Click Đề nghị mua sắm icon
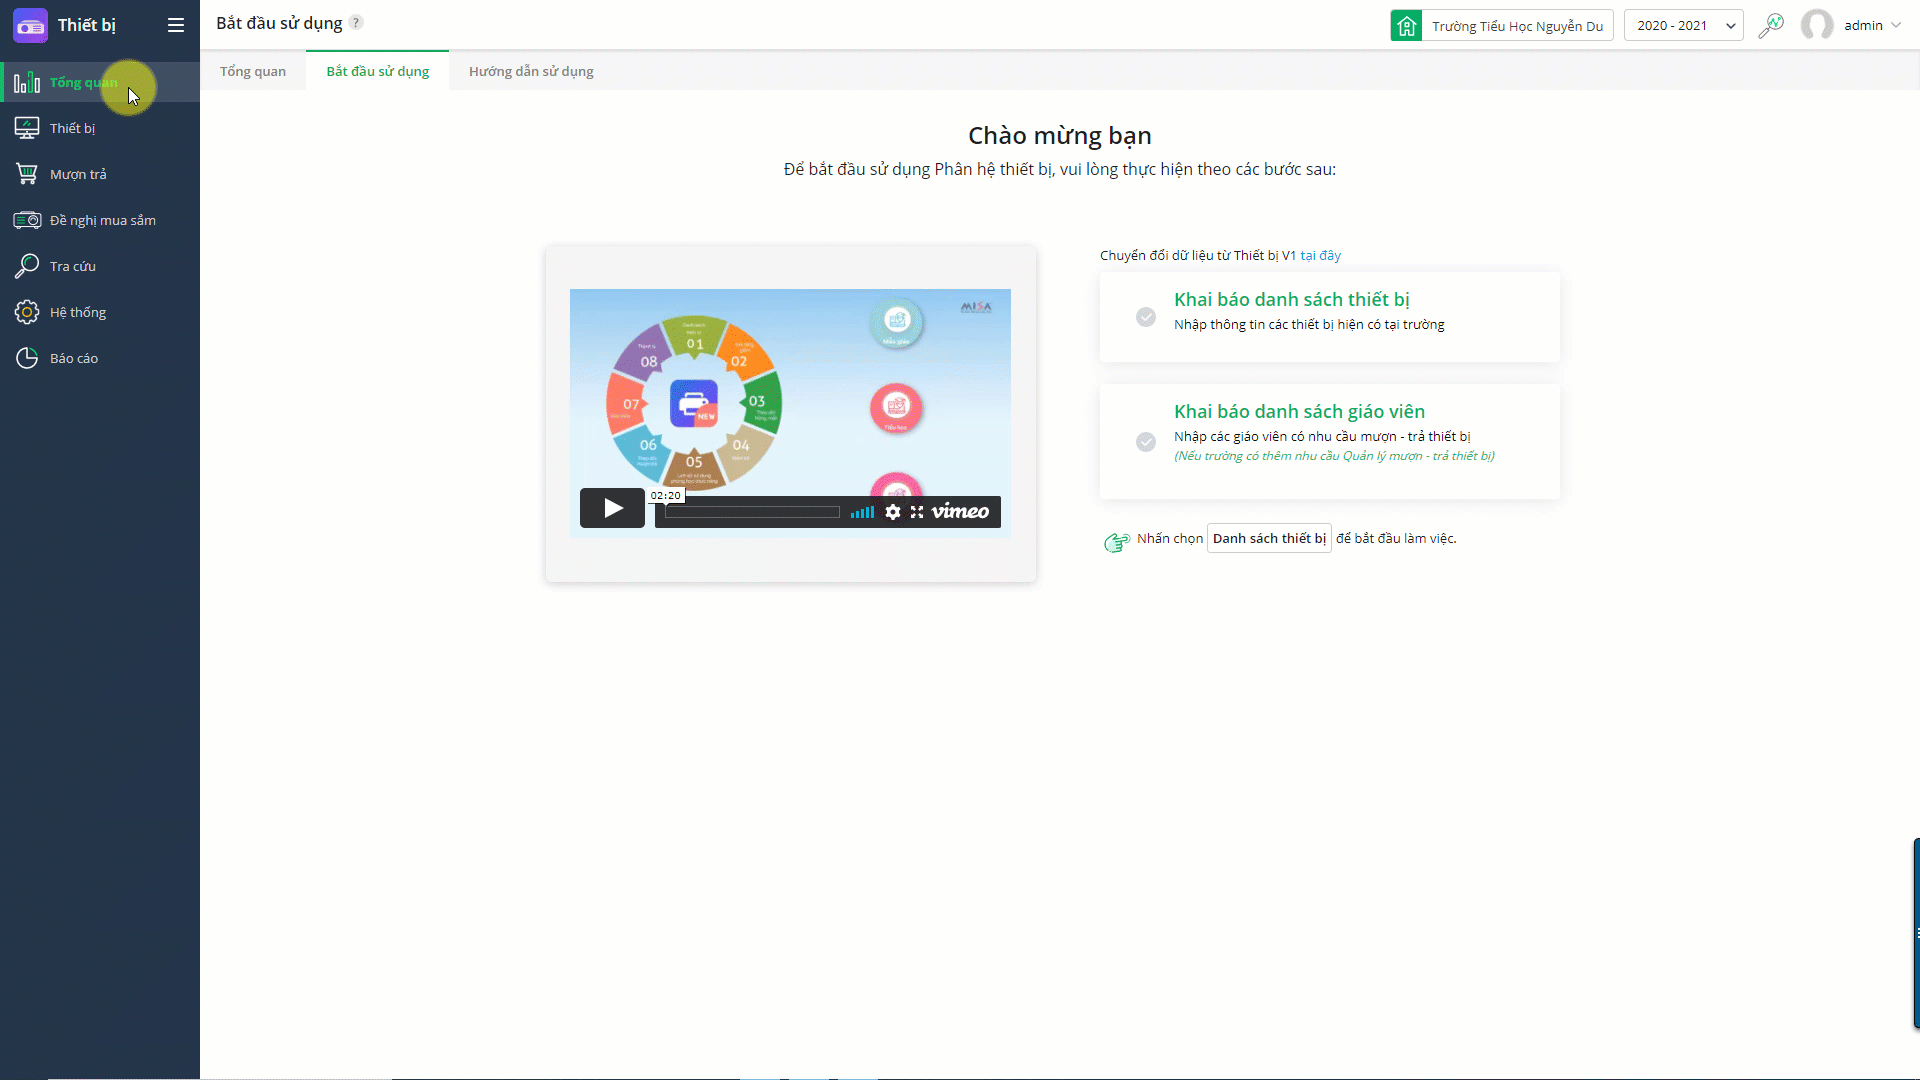This screenshot has width=1920, height=1080. pos(27,220)
